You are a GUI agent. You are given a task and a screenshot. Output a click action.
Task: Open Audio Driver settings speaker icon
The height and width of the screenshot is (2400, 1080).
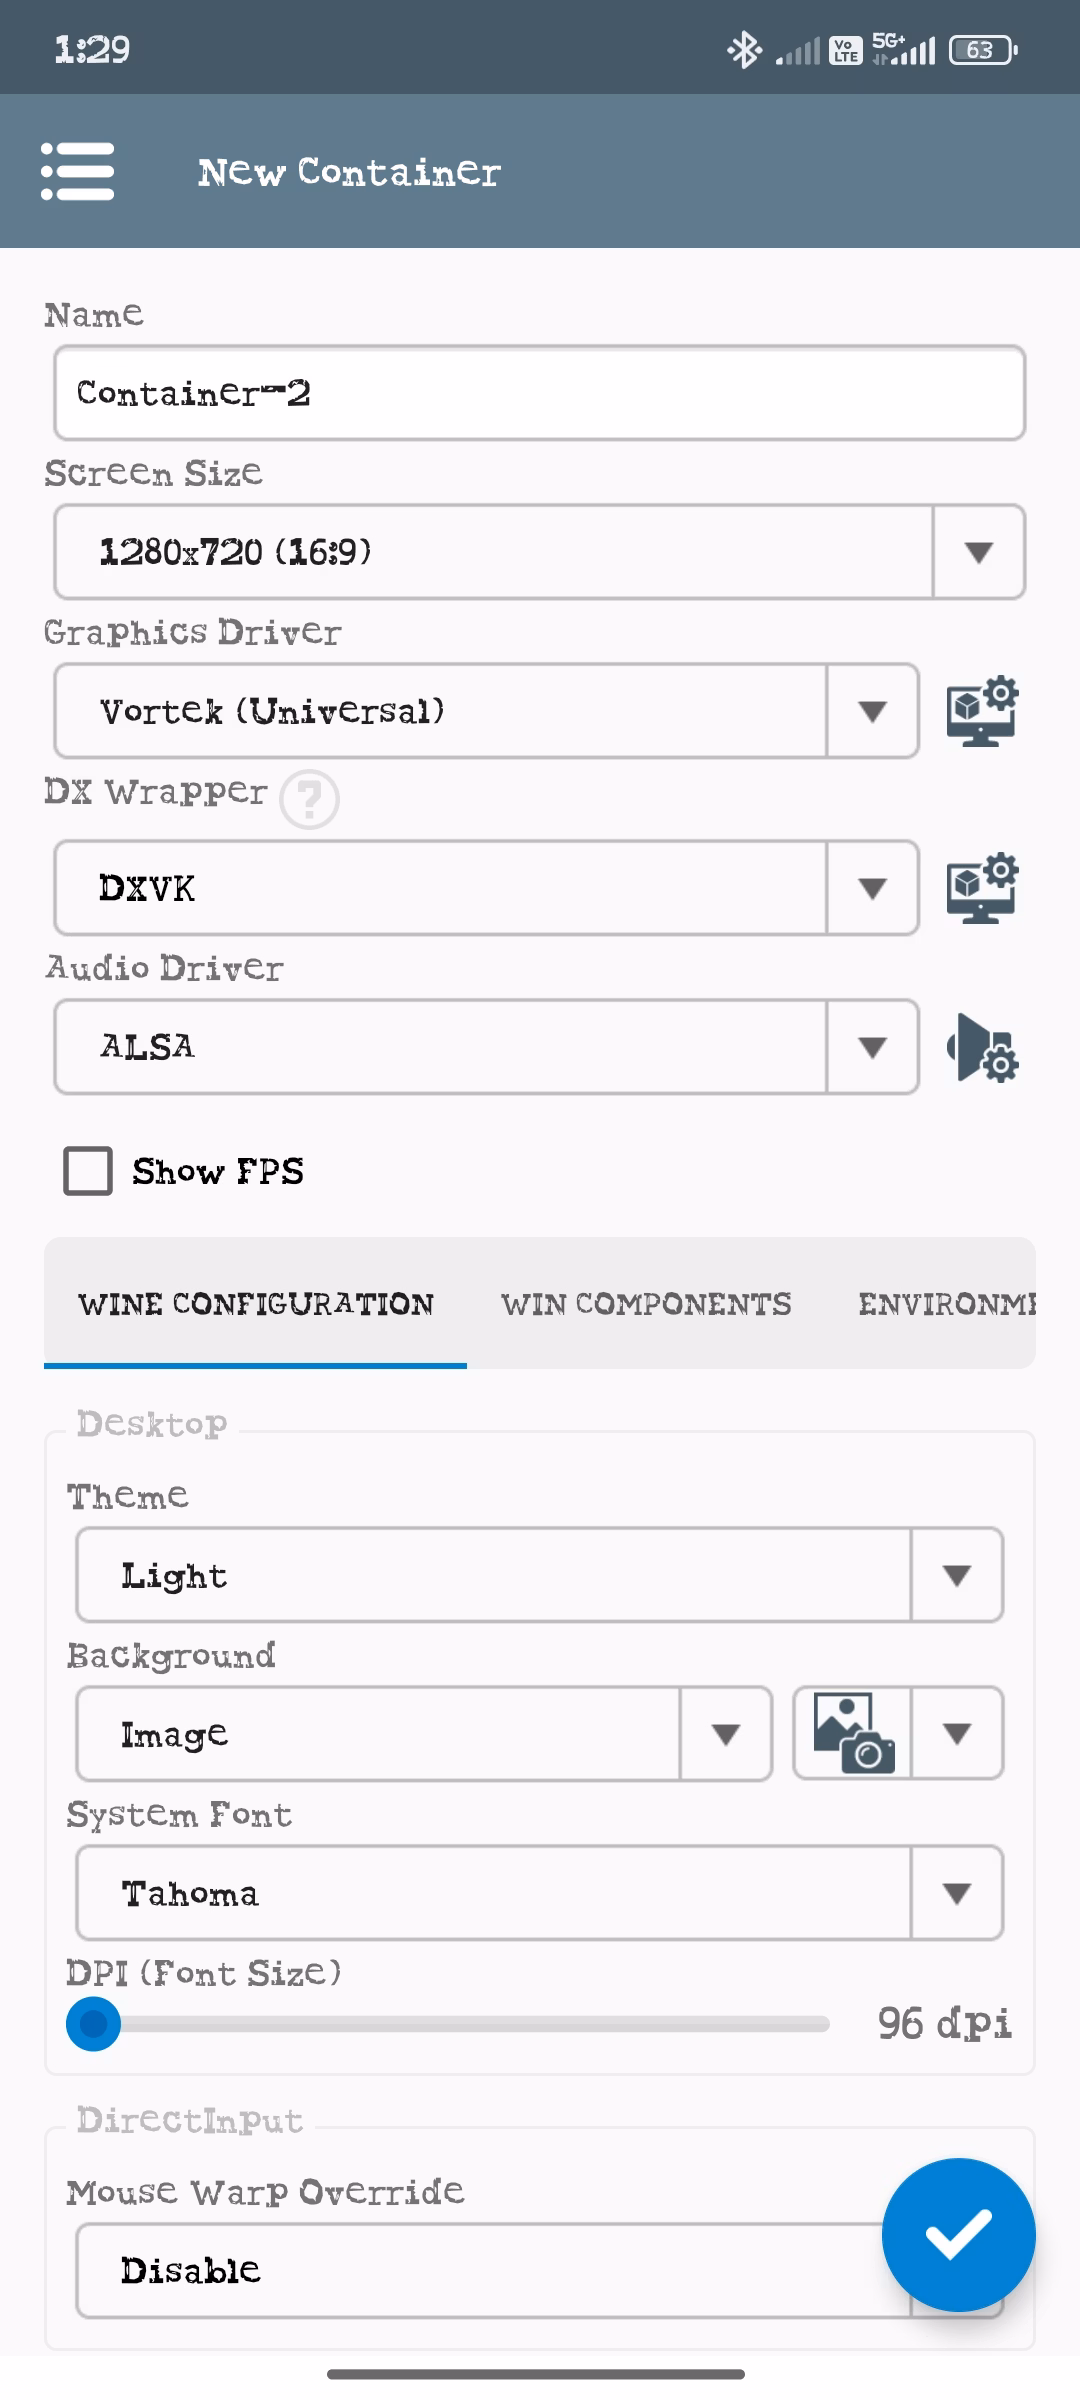pos(982,1047)
